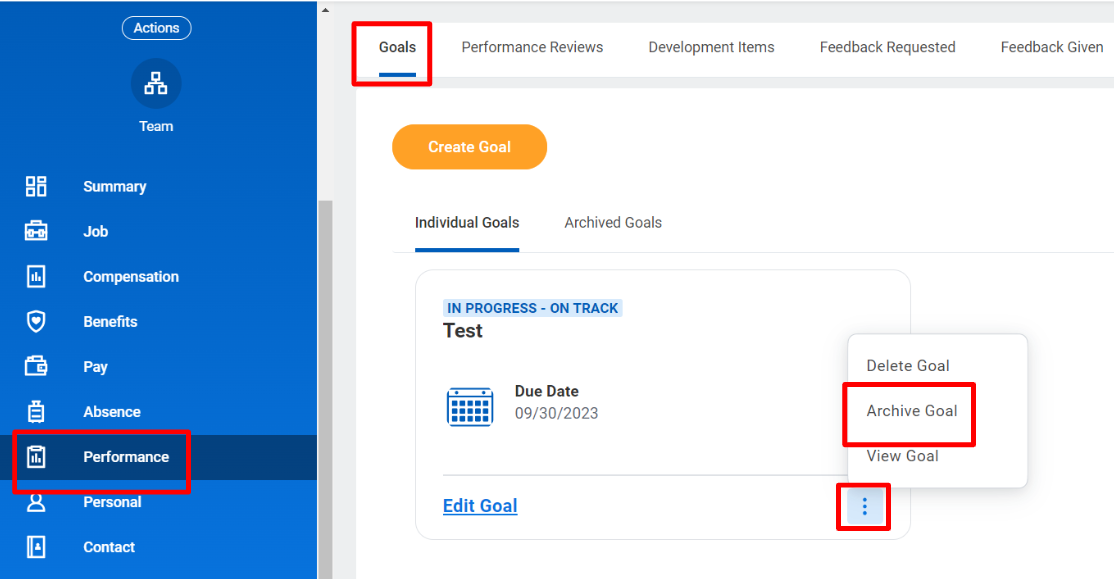Open the Archived Goals tab
The width and height of the screenshot is (1114, 579).
coord(613,222)
